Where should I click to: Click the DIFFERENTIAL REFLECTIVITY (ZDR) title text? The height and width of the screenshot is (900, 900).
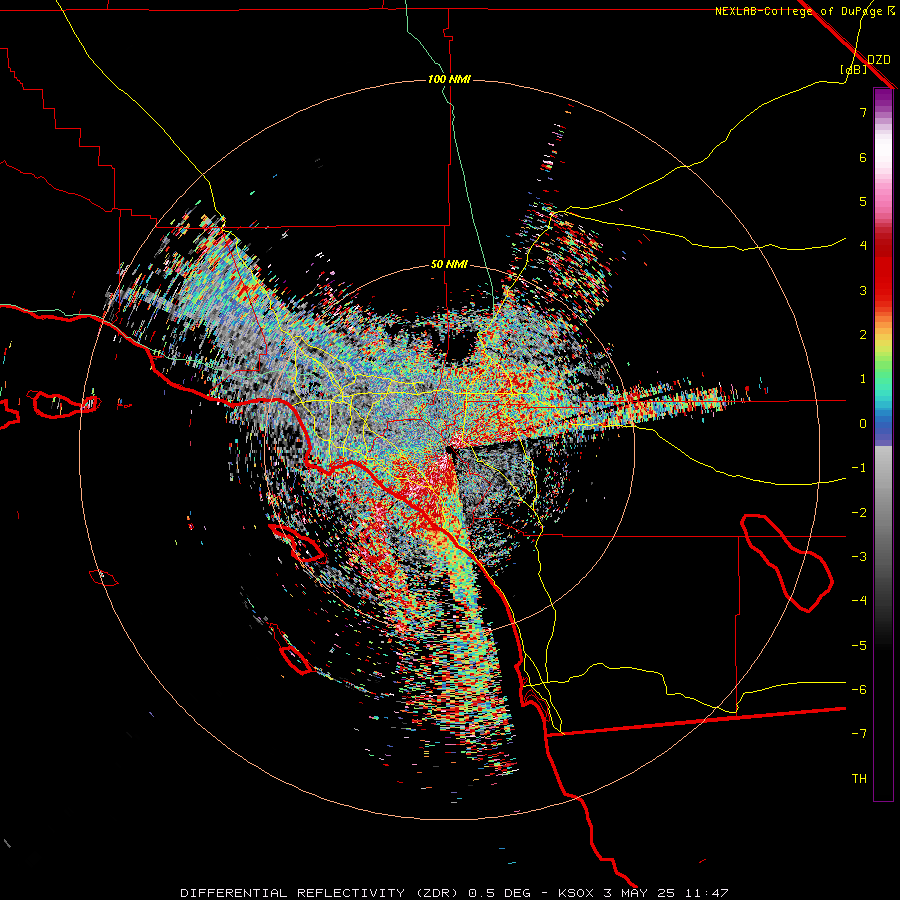[321, 893]
